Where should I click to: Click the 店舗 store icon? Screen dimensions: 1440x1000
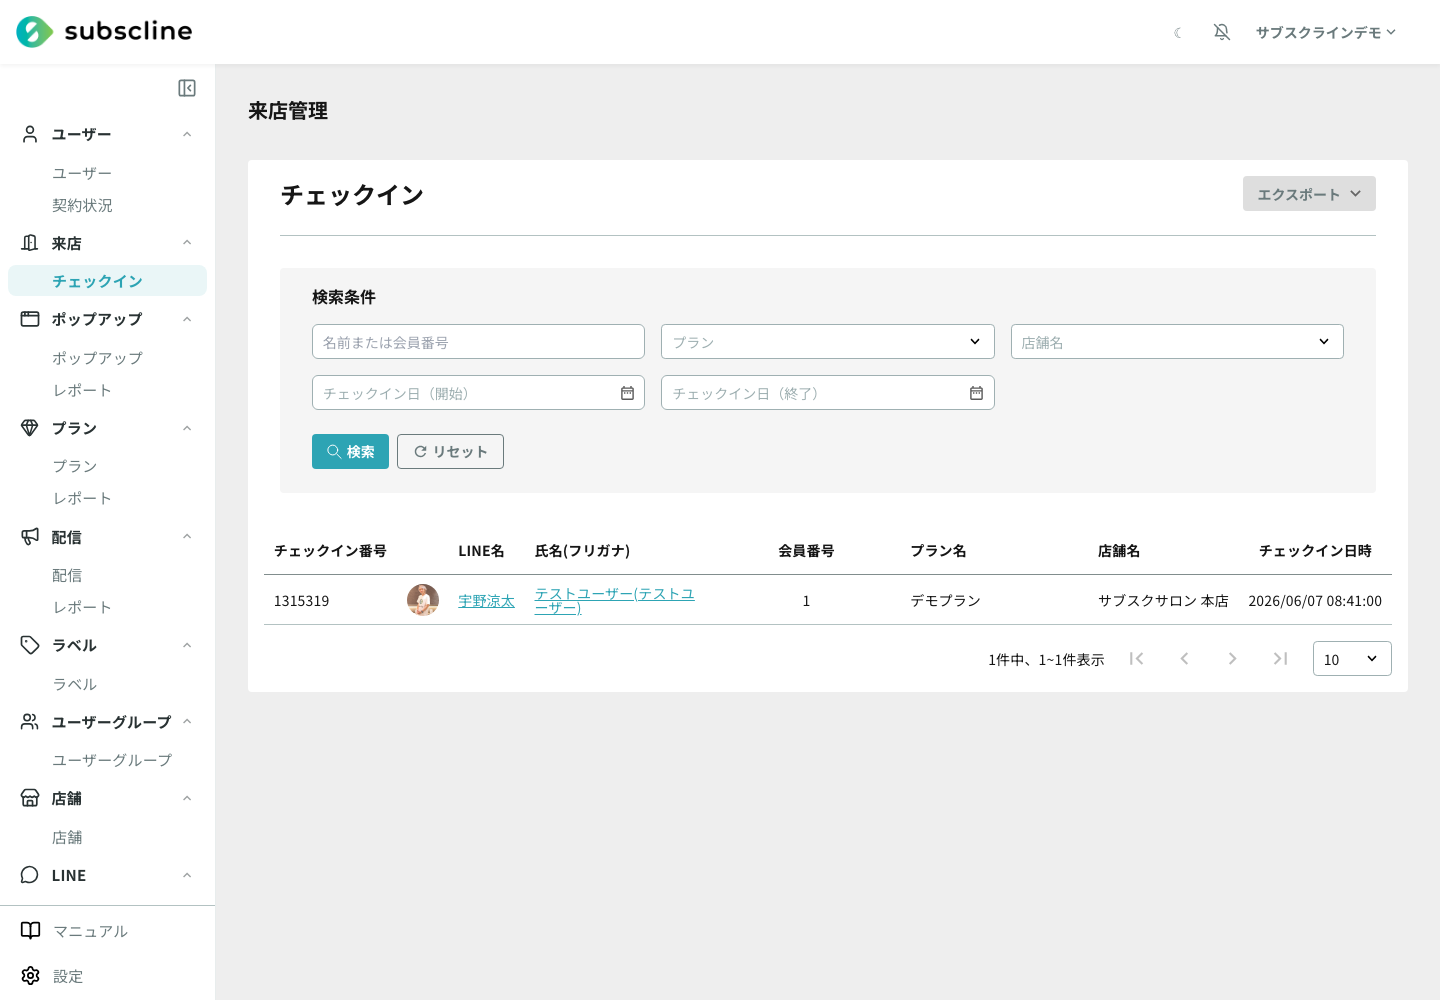(30, 798)
